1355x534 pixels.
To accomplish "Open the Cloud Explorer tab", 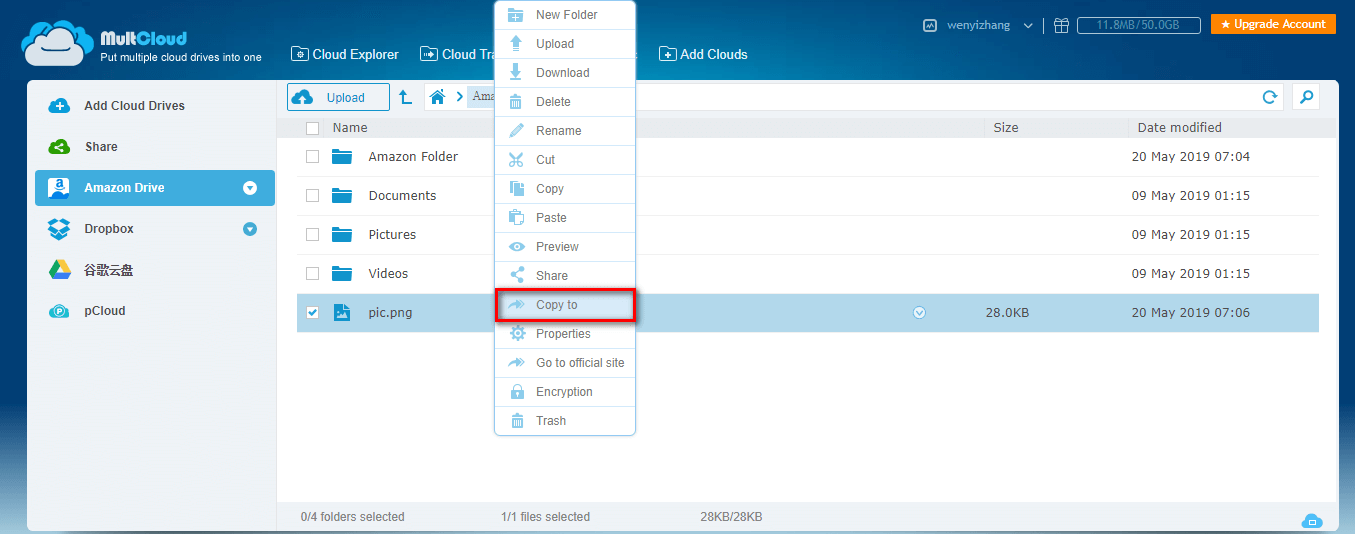I will (345, 54).
